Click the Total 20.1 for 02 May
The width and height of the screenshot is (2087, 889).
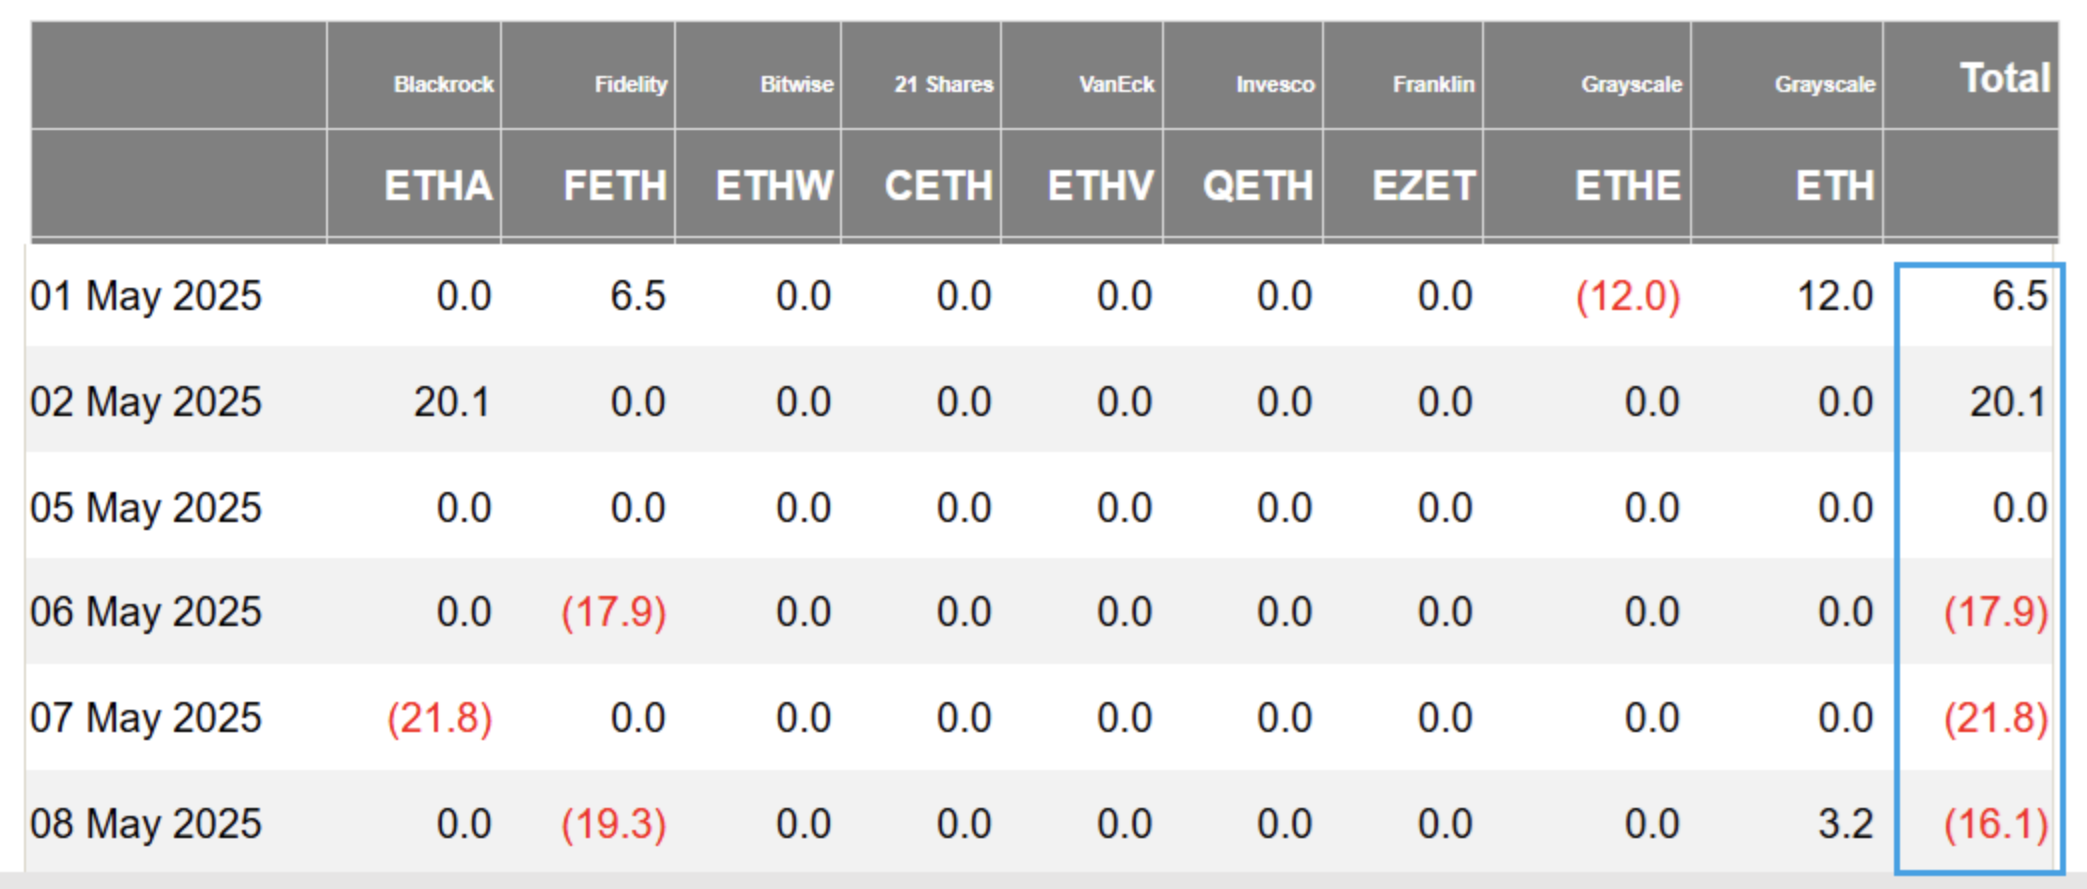pyautogui.click(x=2008, y=403)
